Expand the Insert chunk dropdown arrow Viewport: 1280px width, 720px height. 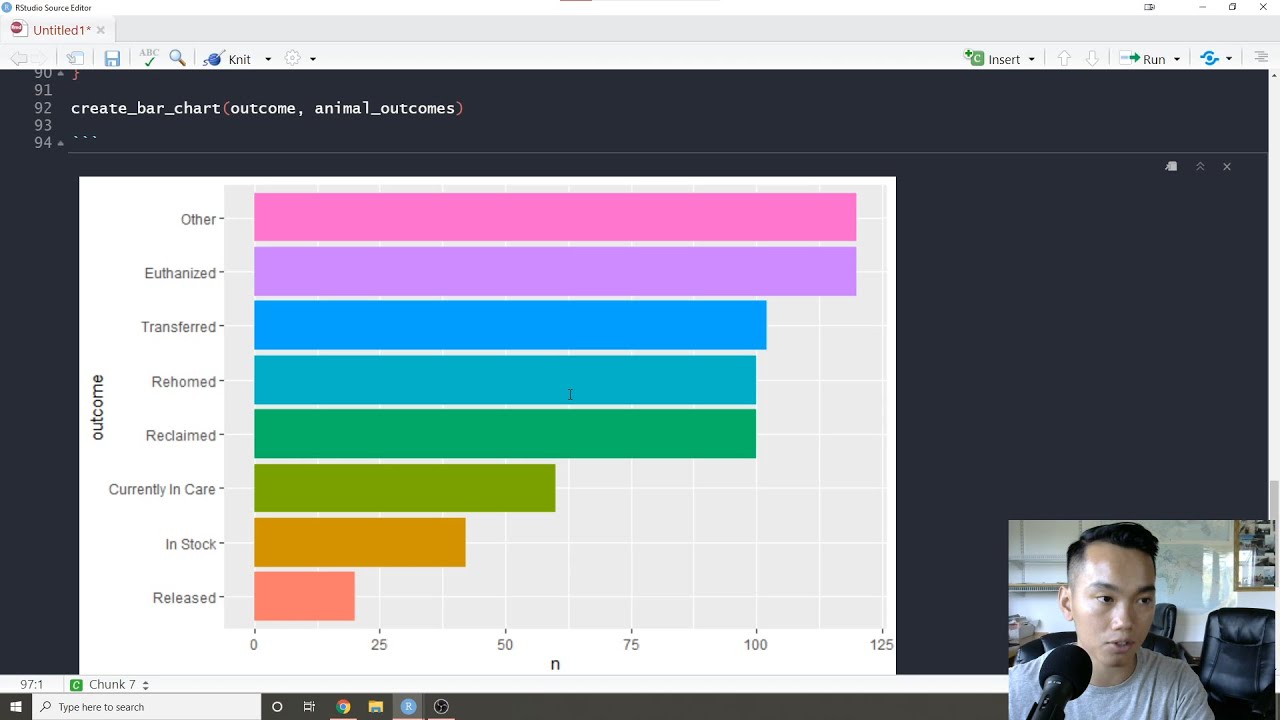click(x=1031, y=59)
